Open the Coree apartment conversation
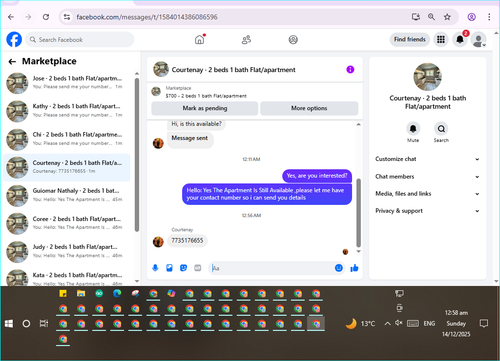 pyautogui.click(x=67, y=223)
